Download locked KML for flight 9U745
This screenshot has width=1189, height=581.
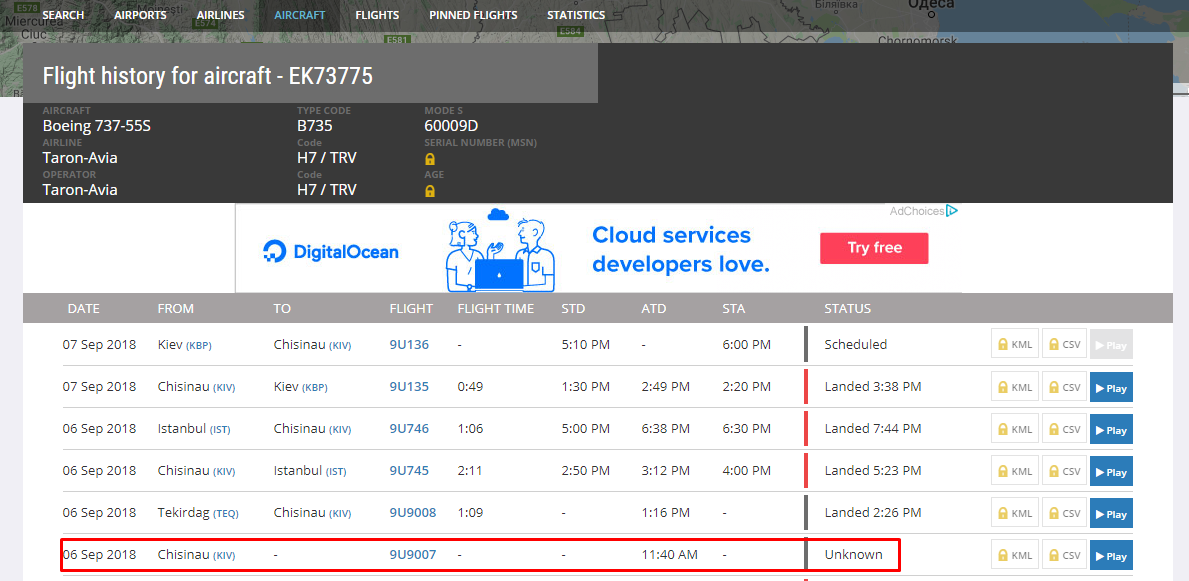tap(1015, 471)
